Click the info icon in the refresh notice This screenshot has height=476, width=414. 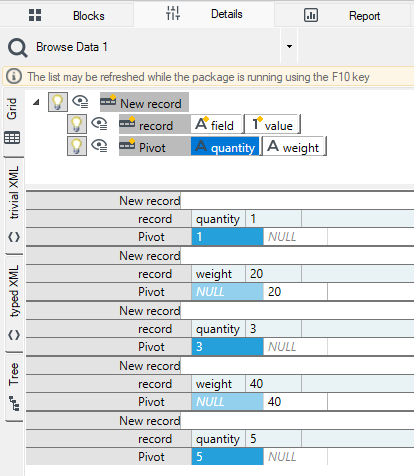click(14, 76)
